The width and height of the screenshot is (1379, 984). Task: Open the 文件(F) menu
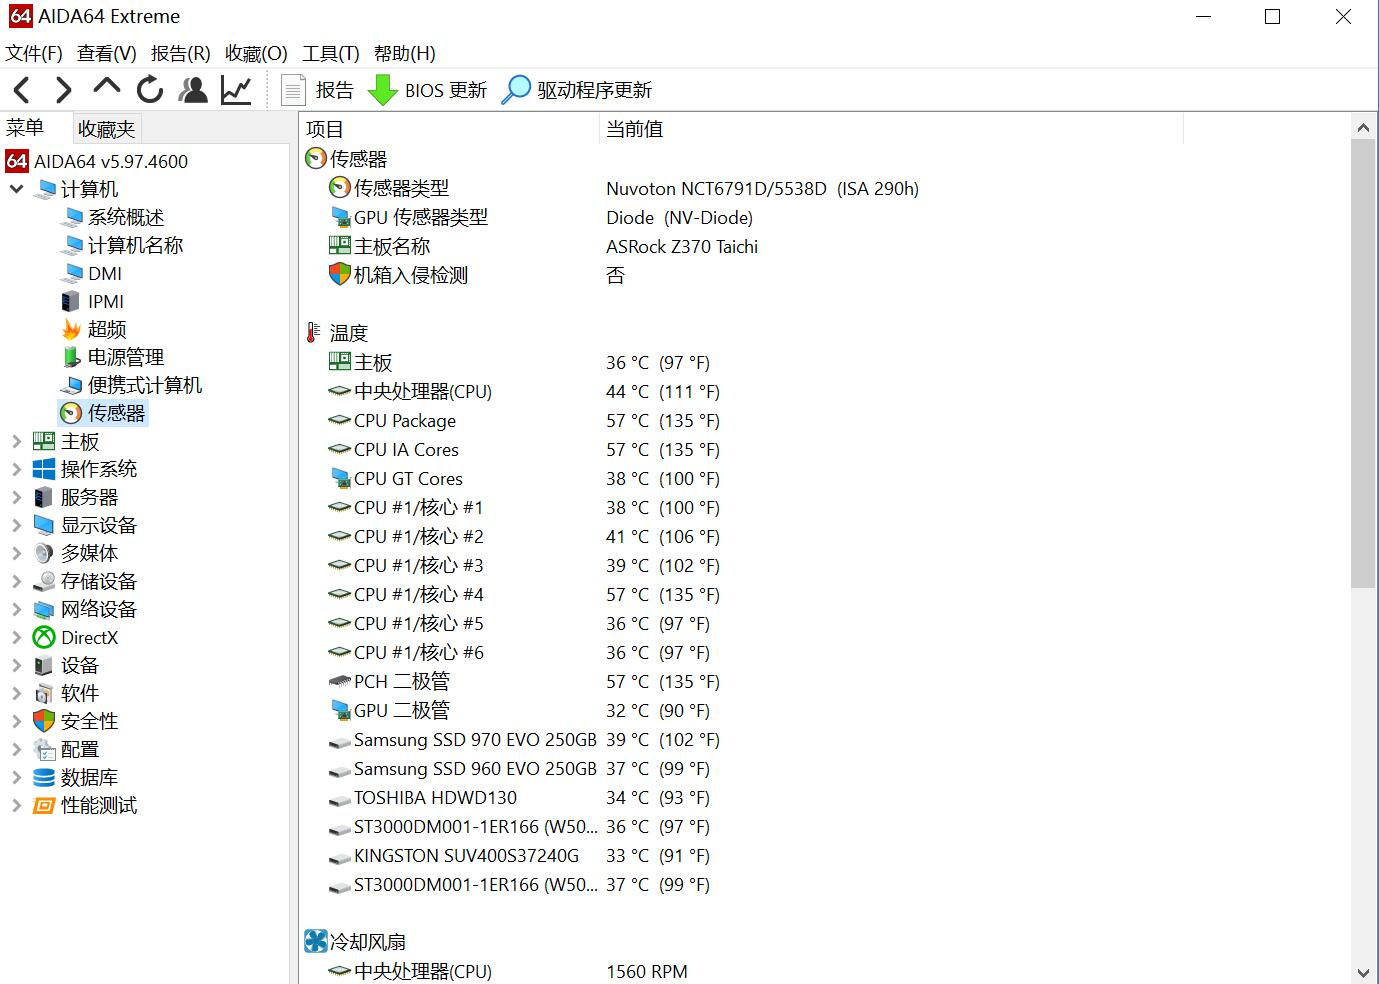pos(34,53)
